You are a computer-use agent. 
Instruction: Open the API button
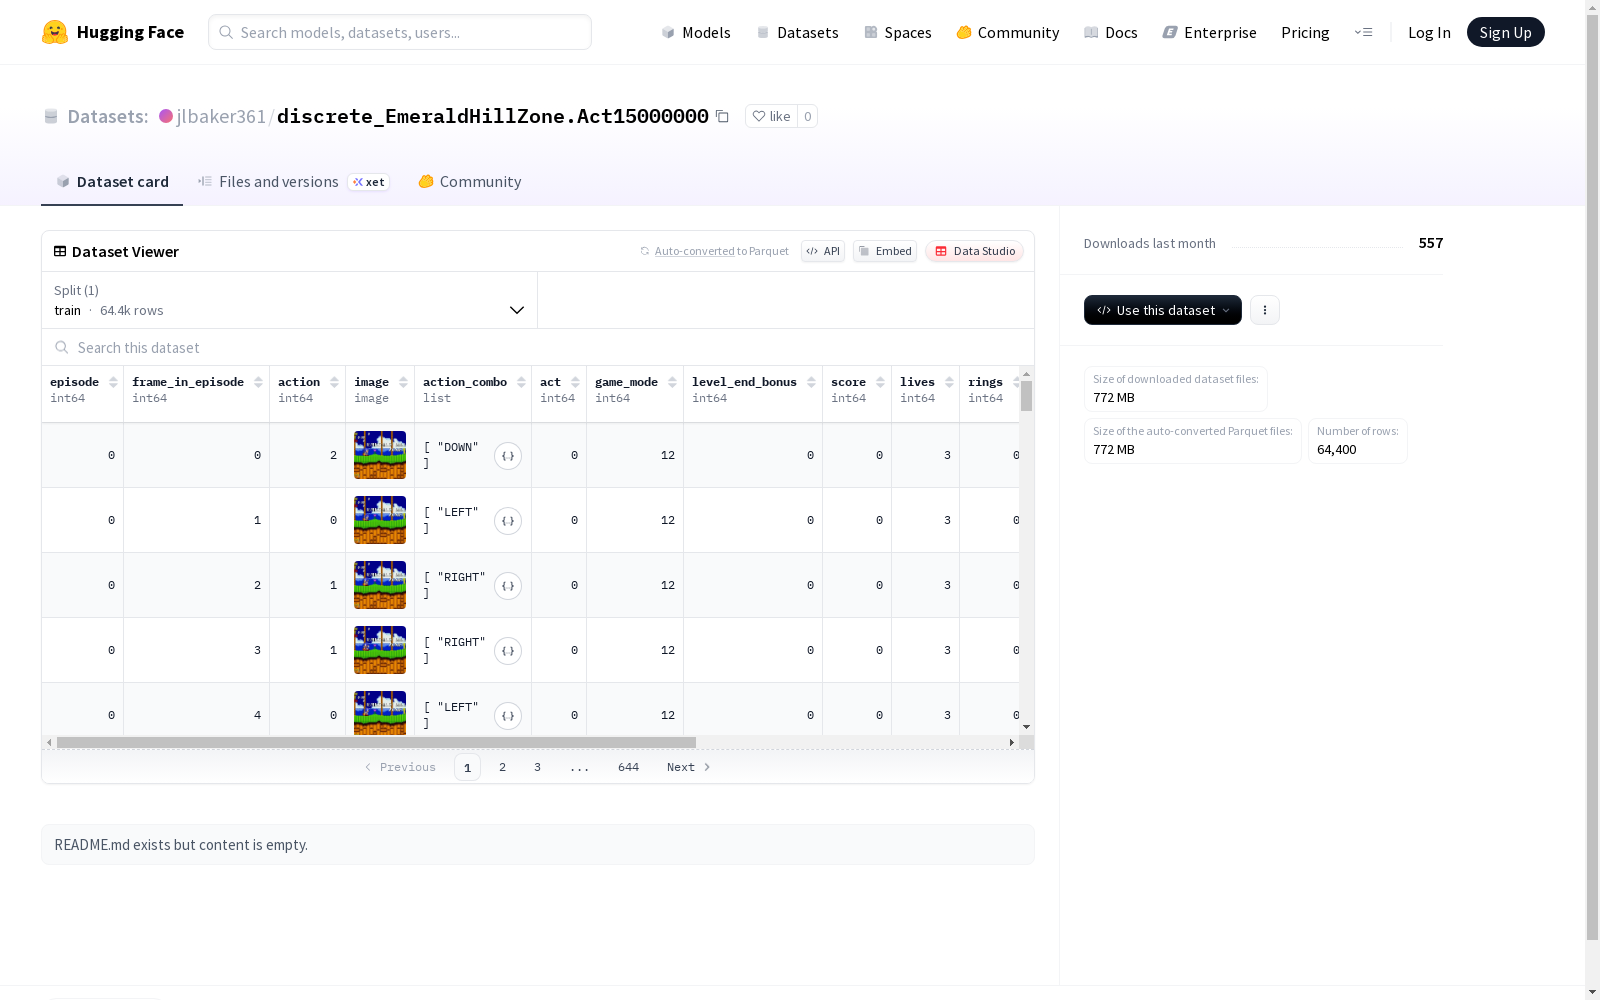823,251
